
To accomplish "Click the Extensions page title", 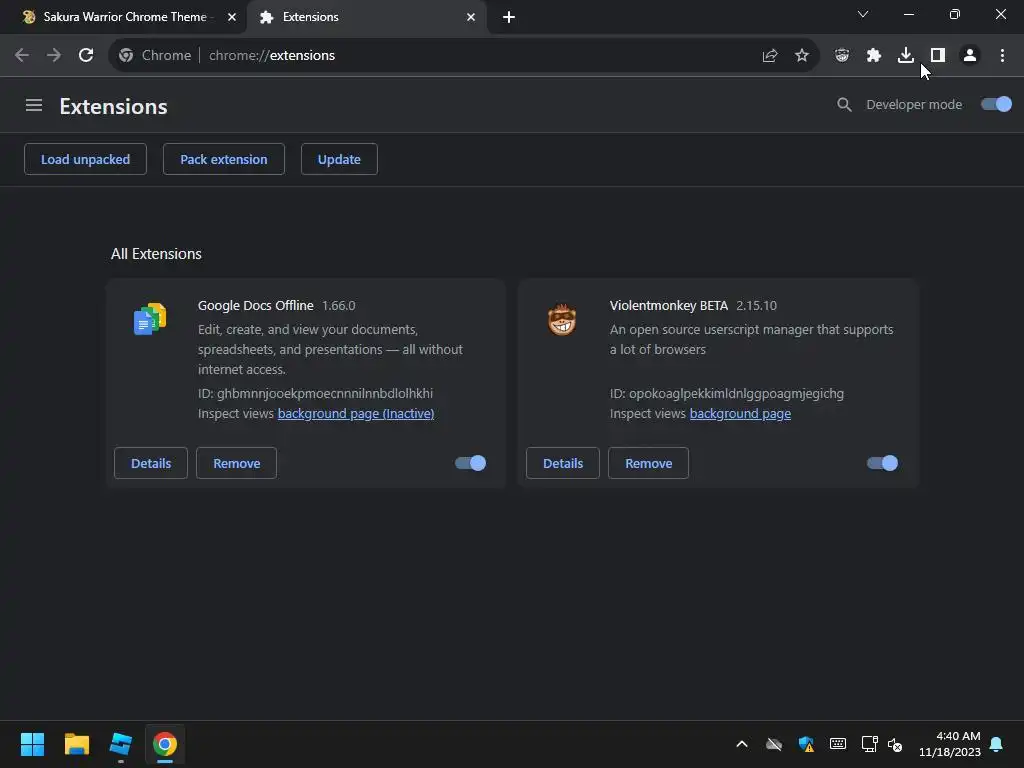I will coord(114,106).
